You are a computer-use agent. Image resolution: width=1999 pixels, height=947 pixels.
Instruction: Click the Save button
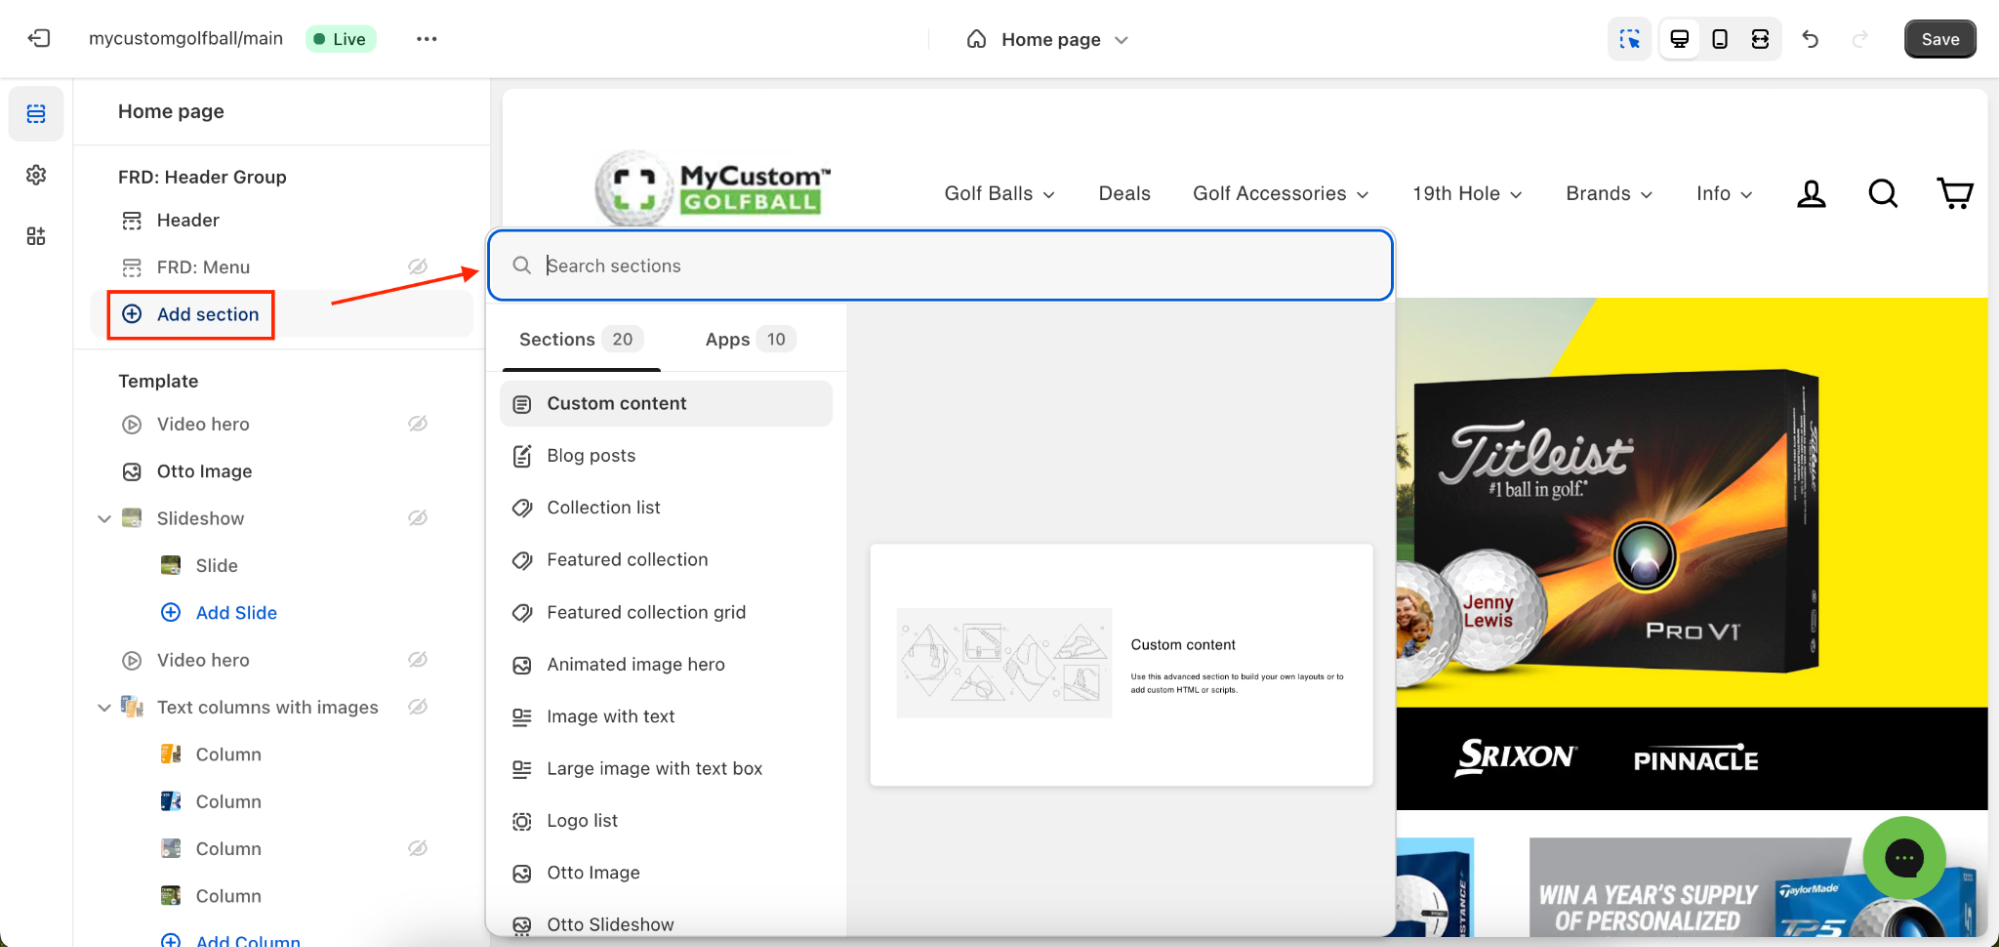(x=1939, y=39)
